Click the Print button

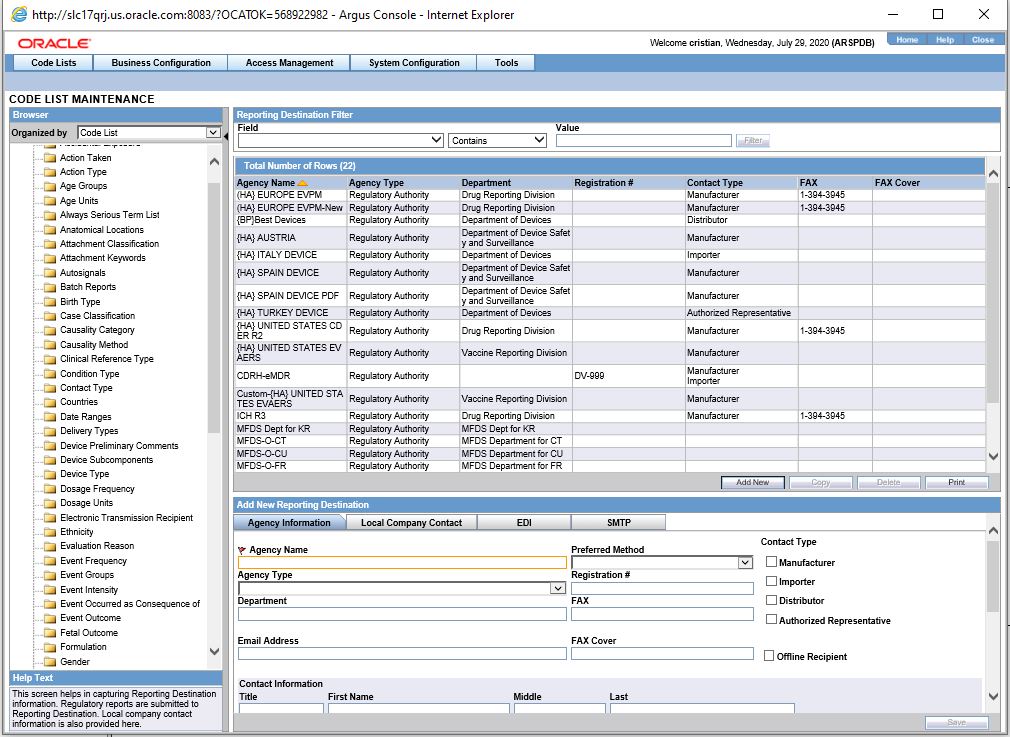(x=956, y=482)
